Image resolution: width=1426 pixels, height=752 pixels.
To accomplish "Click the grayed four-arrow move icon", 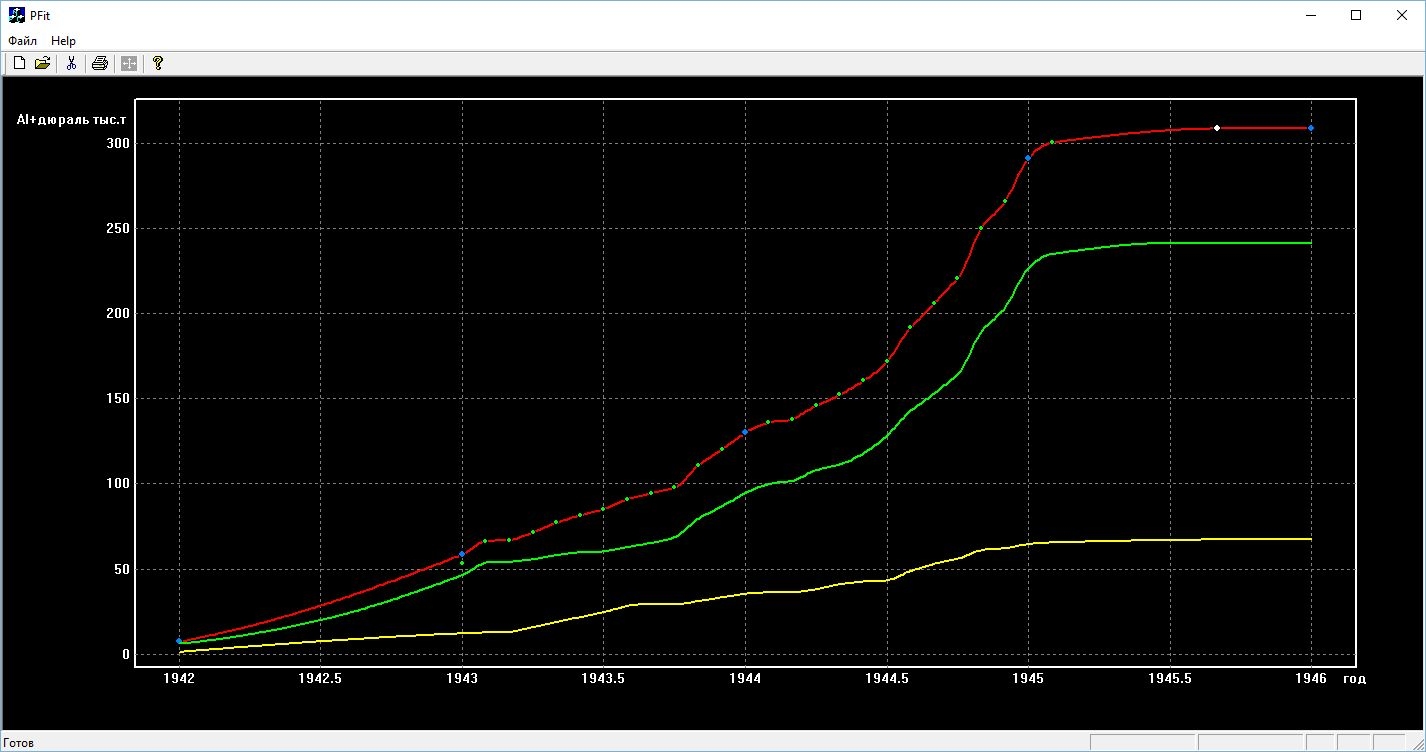I will click(x=129, y=64).
